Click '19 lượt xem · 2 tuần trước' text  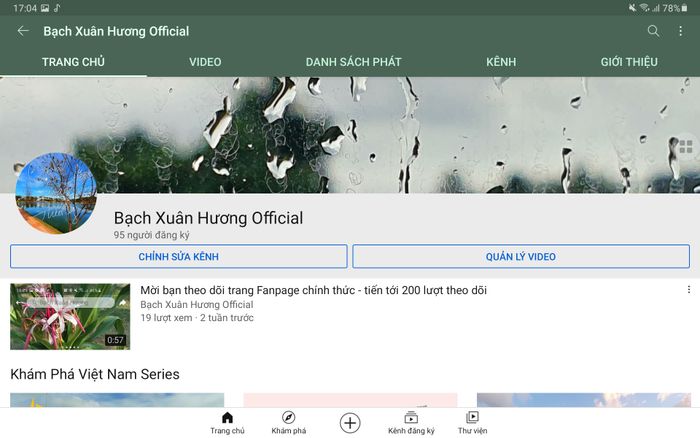(197, 318)
